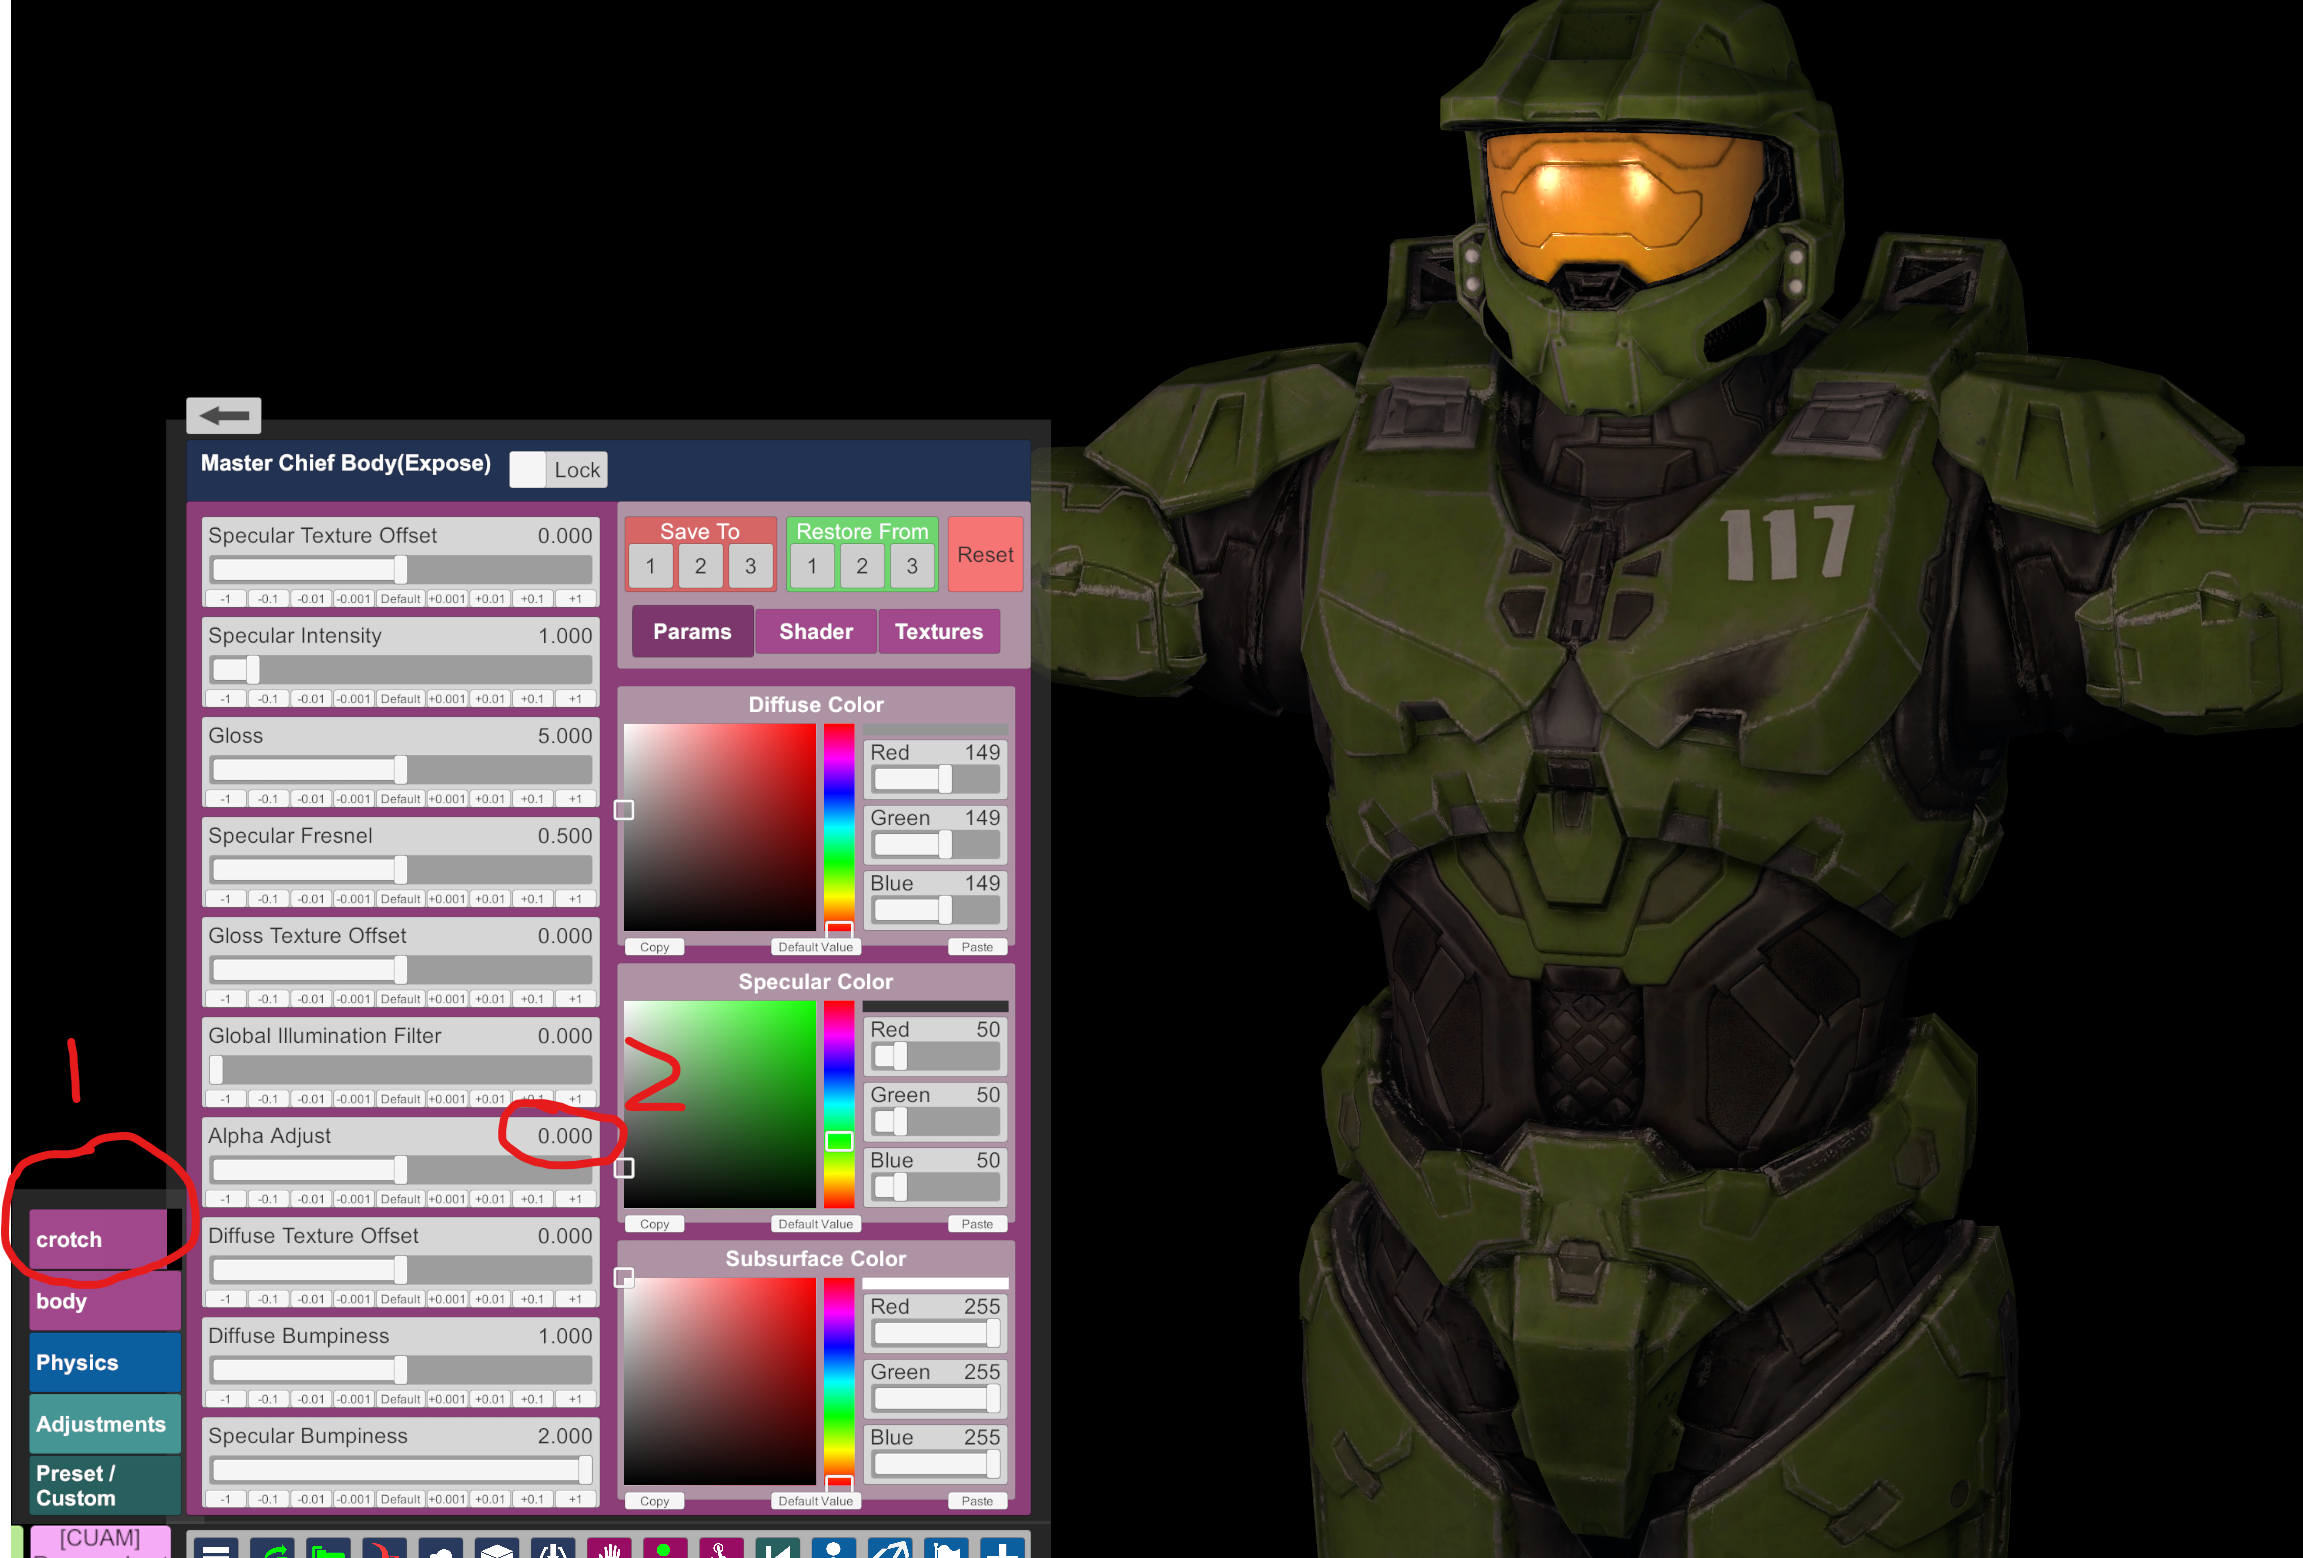
Task: Click the Alpha Adjust value 0.000
Action: point(565,1136)
